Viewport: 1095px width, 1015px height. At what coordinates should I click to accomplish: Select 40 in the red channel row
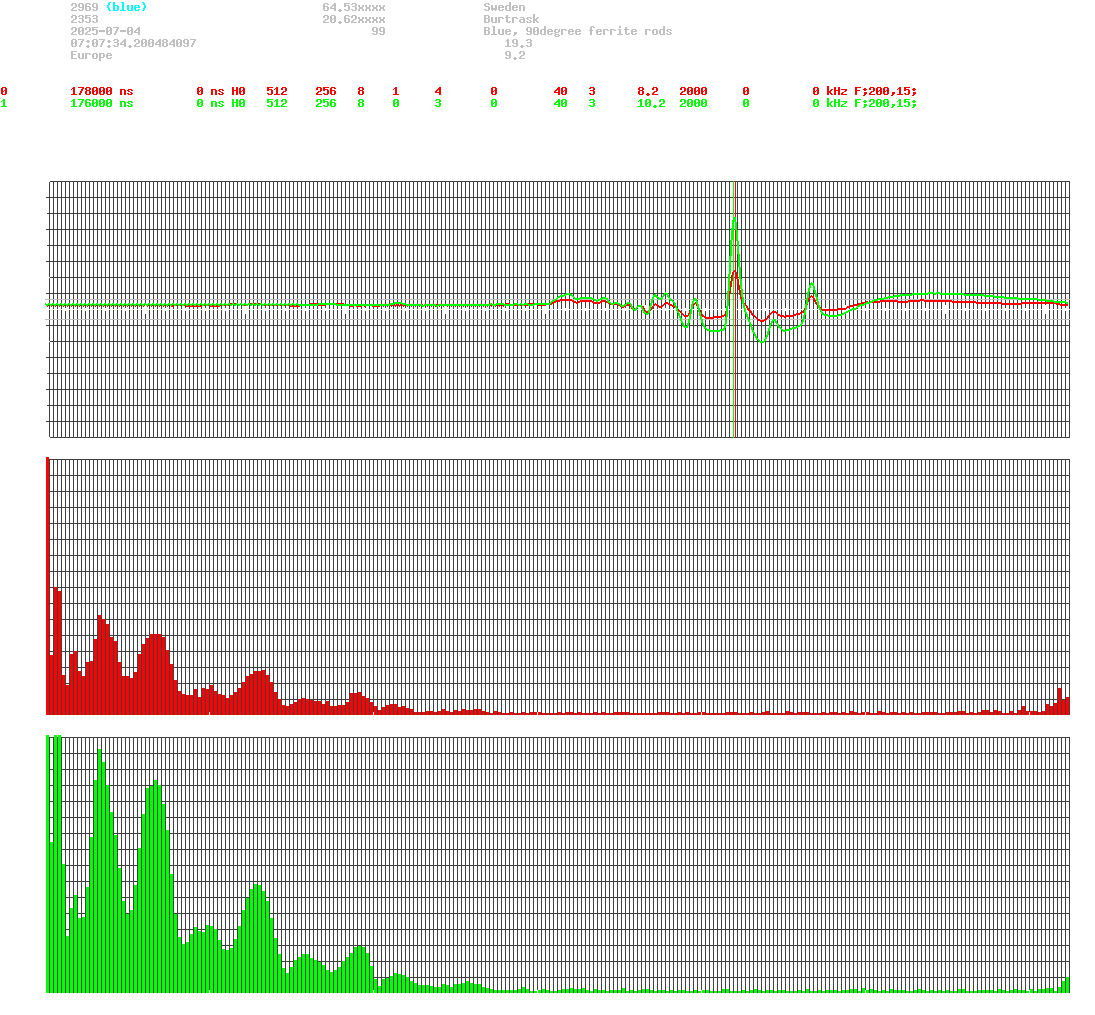click(x=560, y=91)
